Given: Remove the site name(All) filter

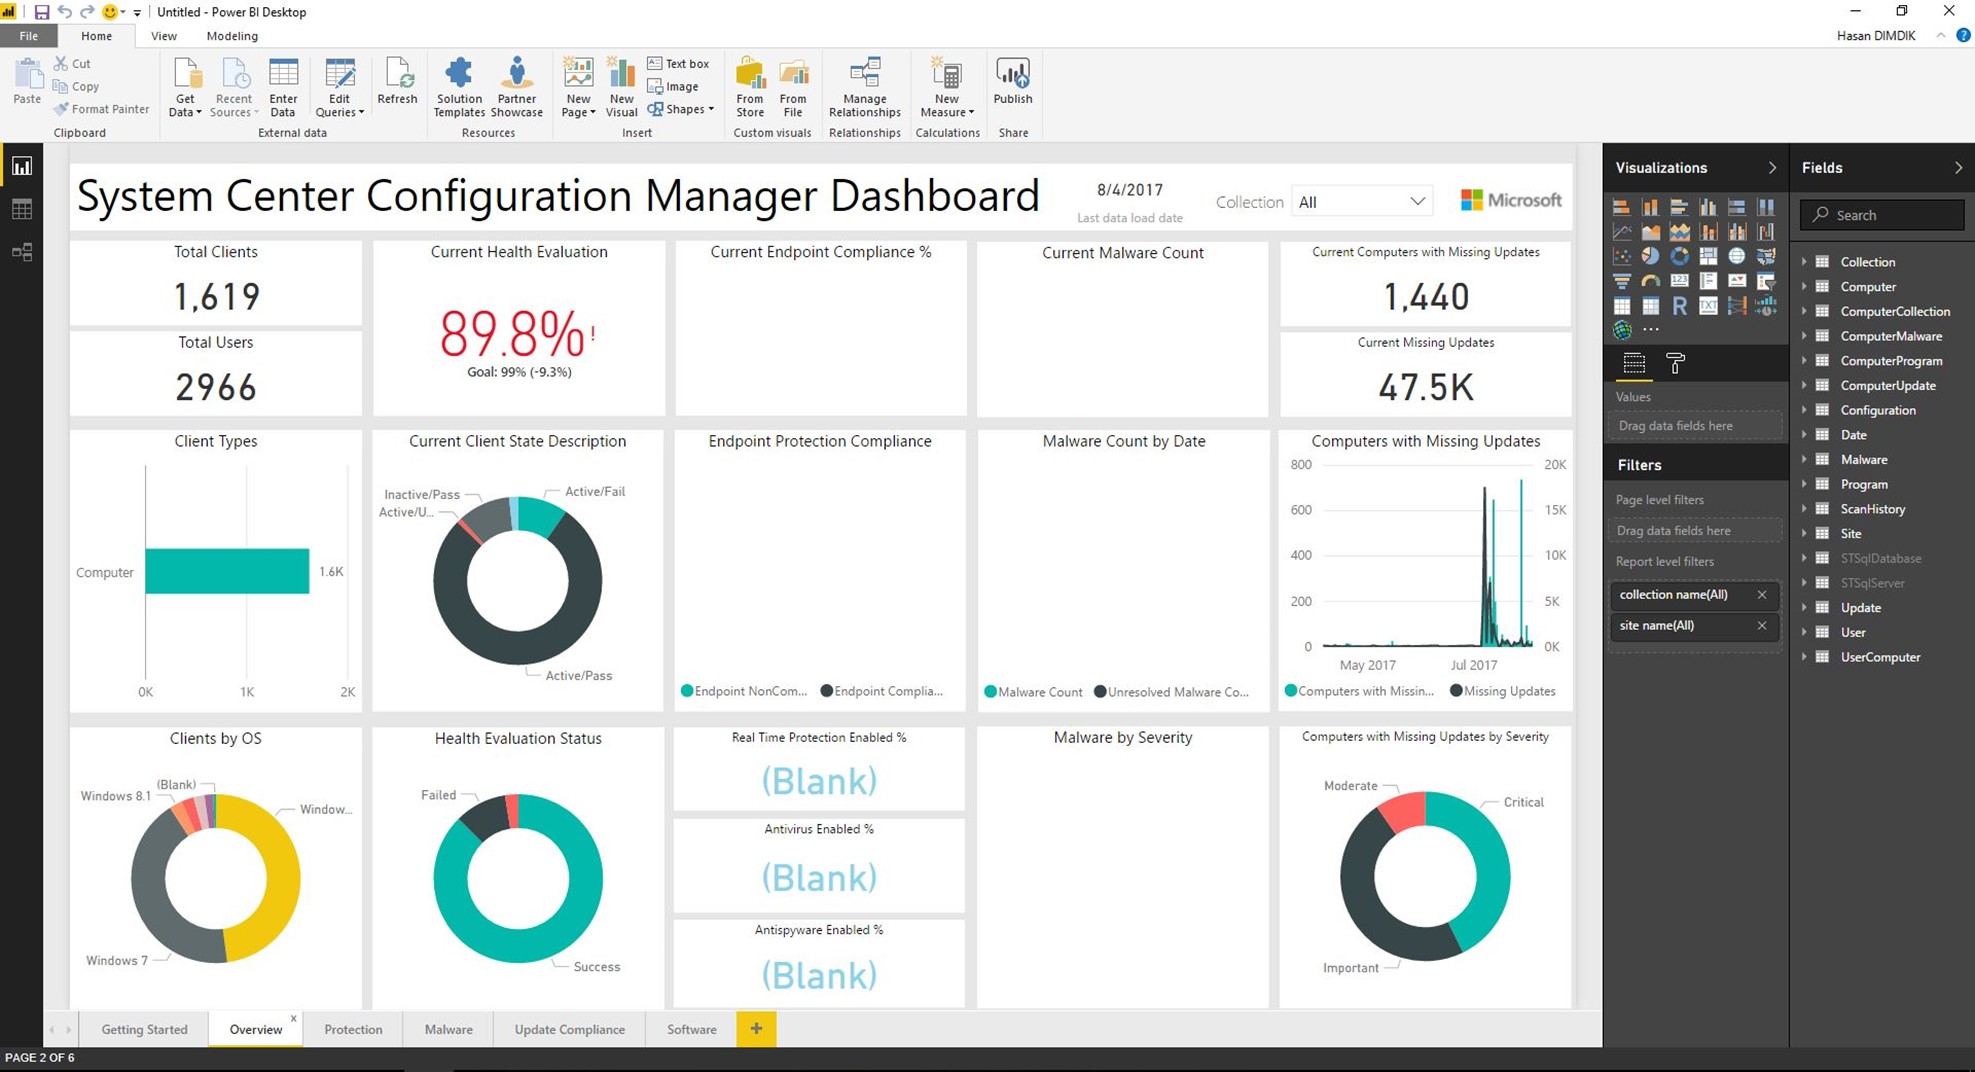Looking at the screenshot, I should (1762, 626).
